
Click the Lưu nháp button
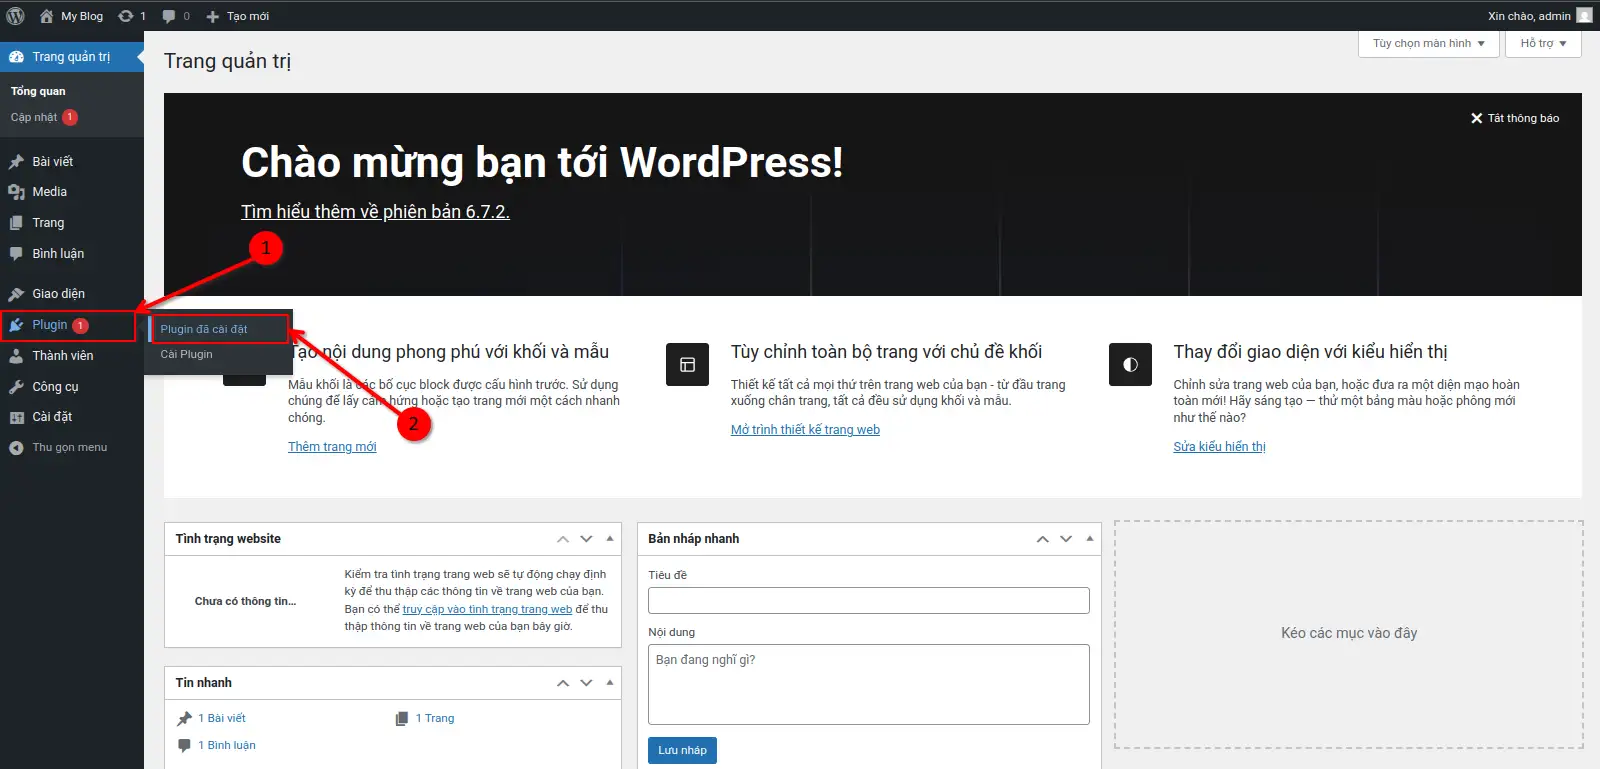[x=682, y=750]
